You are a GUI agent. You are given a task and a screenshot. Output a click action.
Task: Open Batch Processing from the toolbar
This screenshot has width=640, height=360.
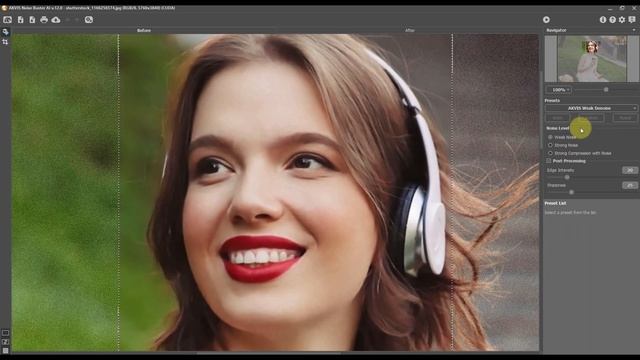click(89, 20)
